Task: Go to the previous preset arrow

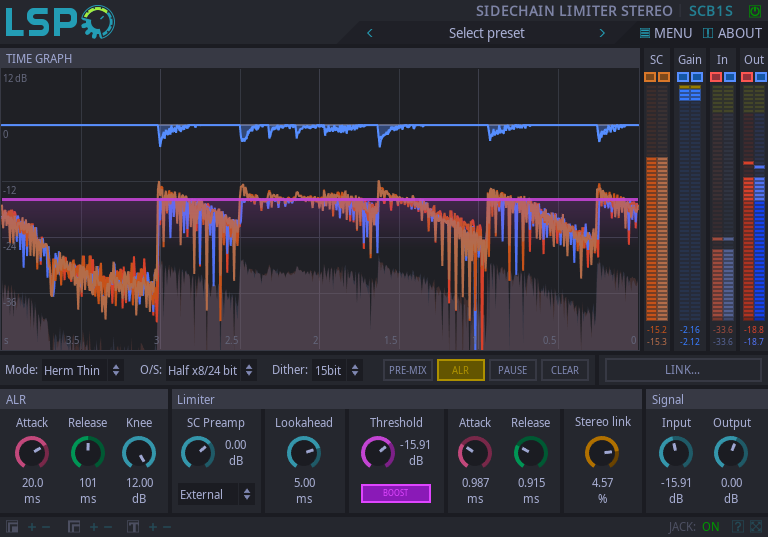Action: (370, 33)
